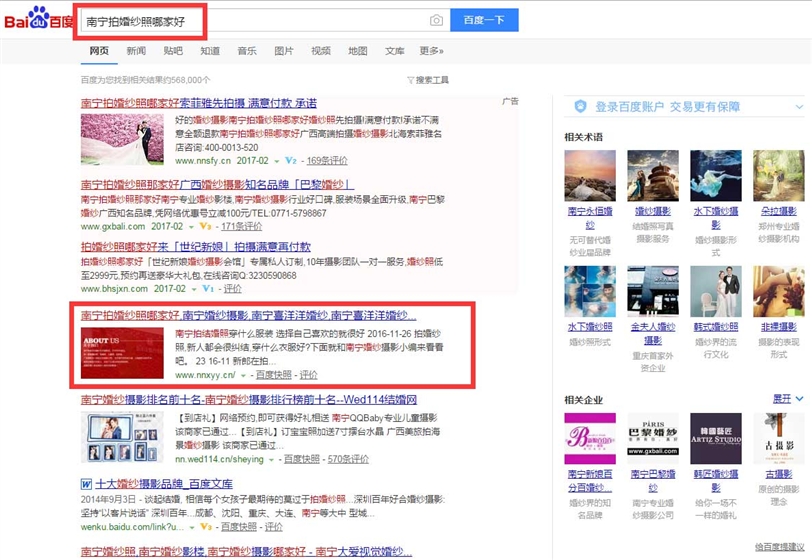Click V3 badge for wenku.baidu.com result
812x560 pixels.
point(206,527)
